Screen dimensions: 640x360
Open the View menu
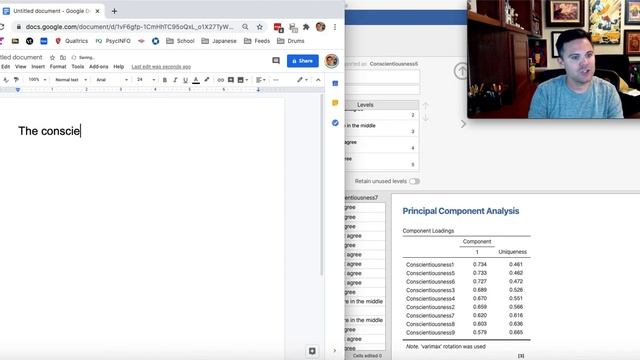pyautogui.click(x=20, y=67)
